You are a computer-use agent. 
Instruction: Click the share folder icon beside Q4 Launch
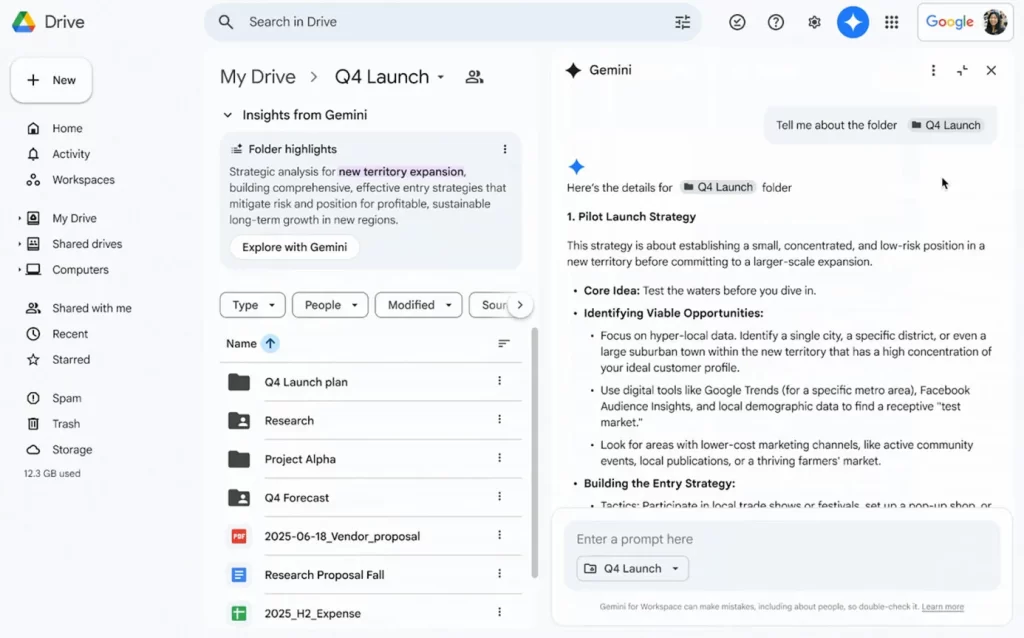click(x=474, y=76)
